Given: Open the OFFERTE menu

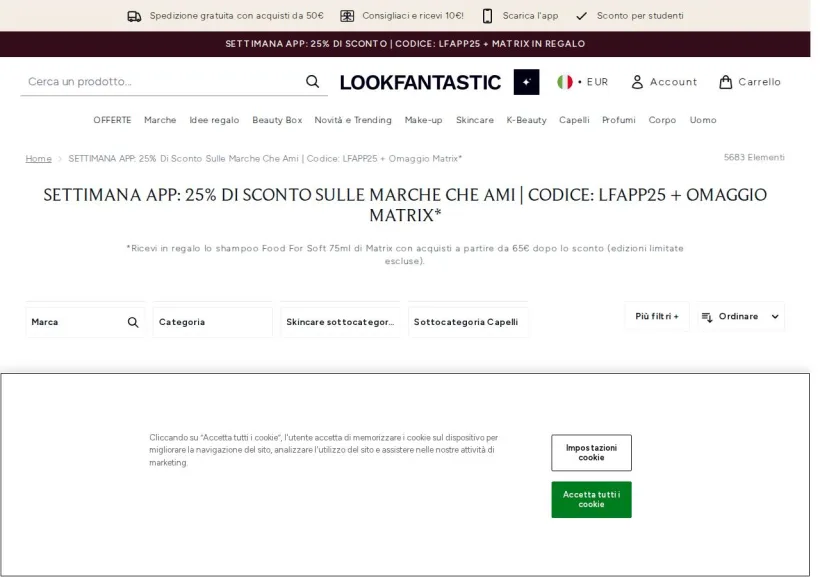Looking at the screenshot, I should click(x=112, y=120).
